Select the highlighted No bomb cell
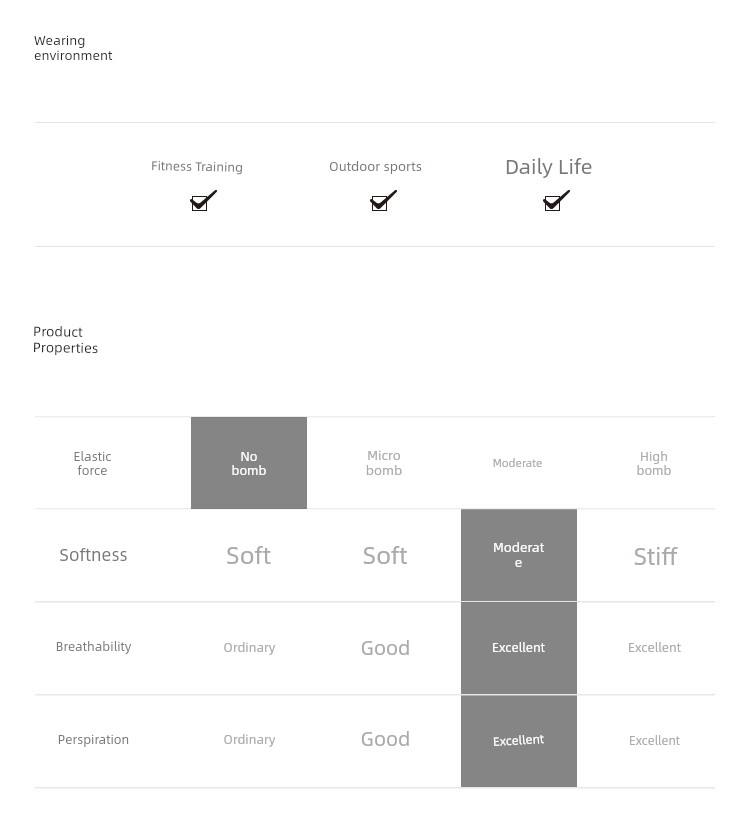The width and height of the screenshot is (750, 827). point(249,463)
